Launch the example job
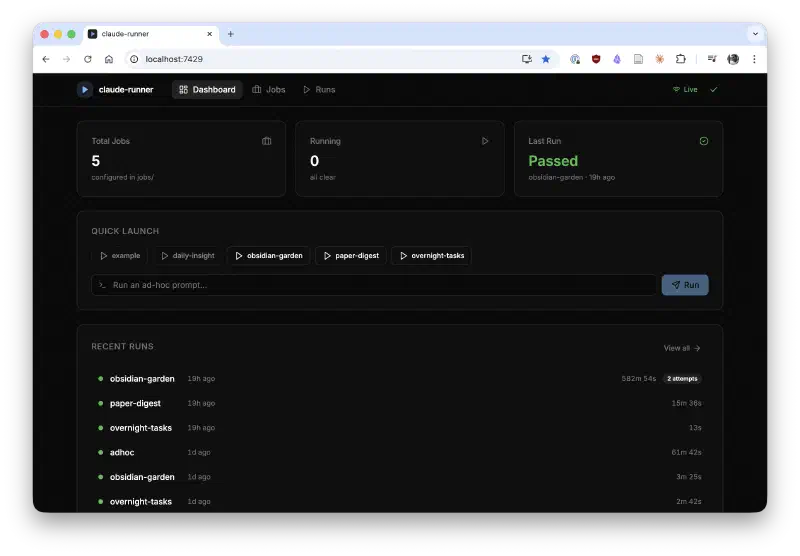800x556 pixels. [x=120, y=256]
